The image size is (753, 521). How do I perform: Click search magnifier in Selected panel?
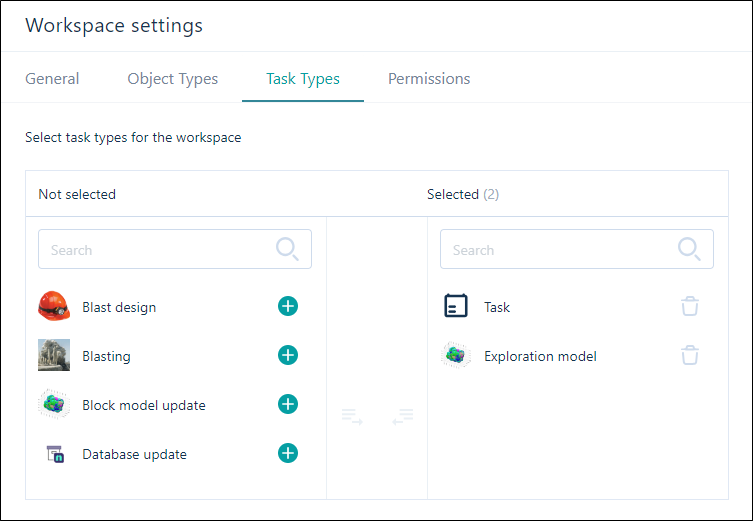[689, 249]
